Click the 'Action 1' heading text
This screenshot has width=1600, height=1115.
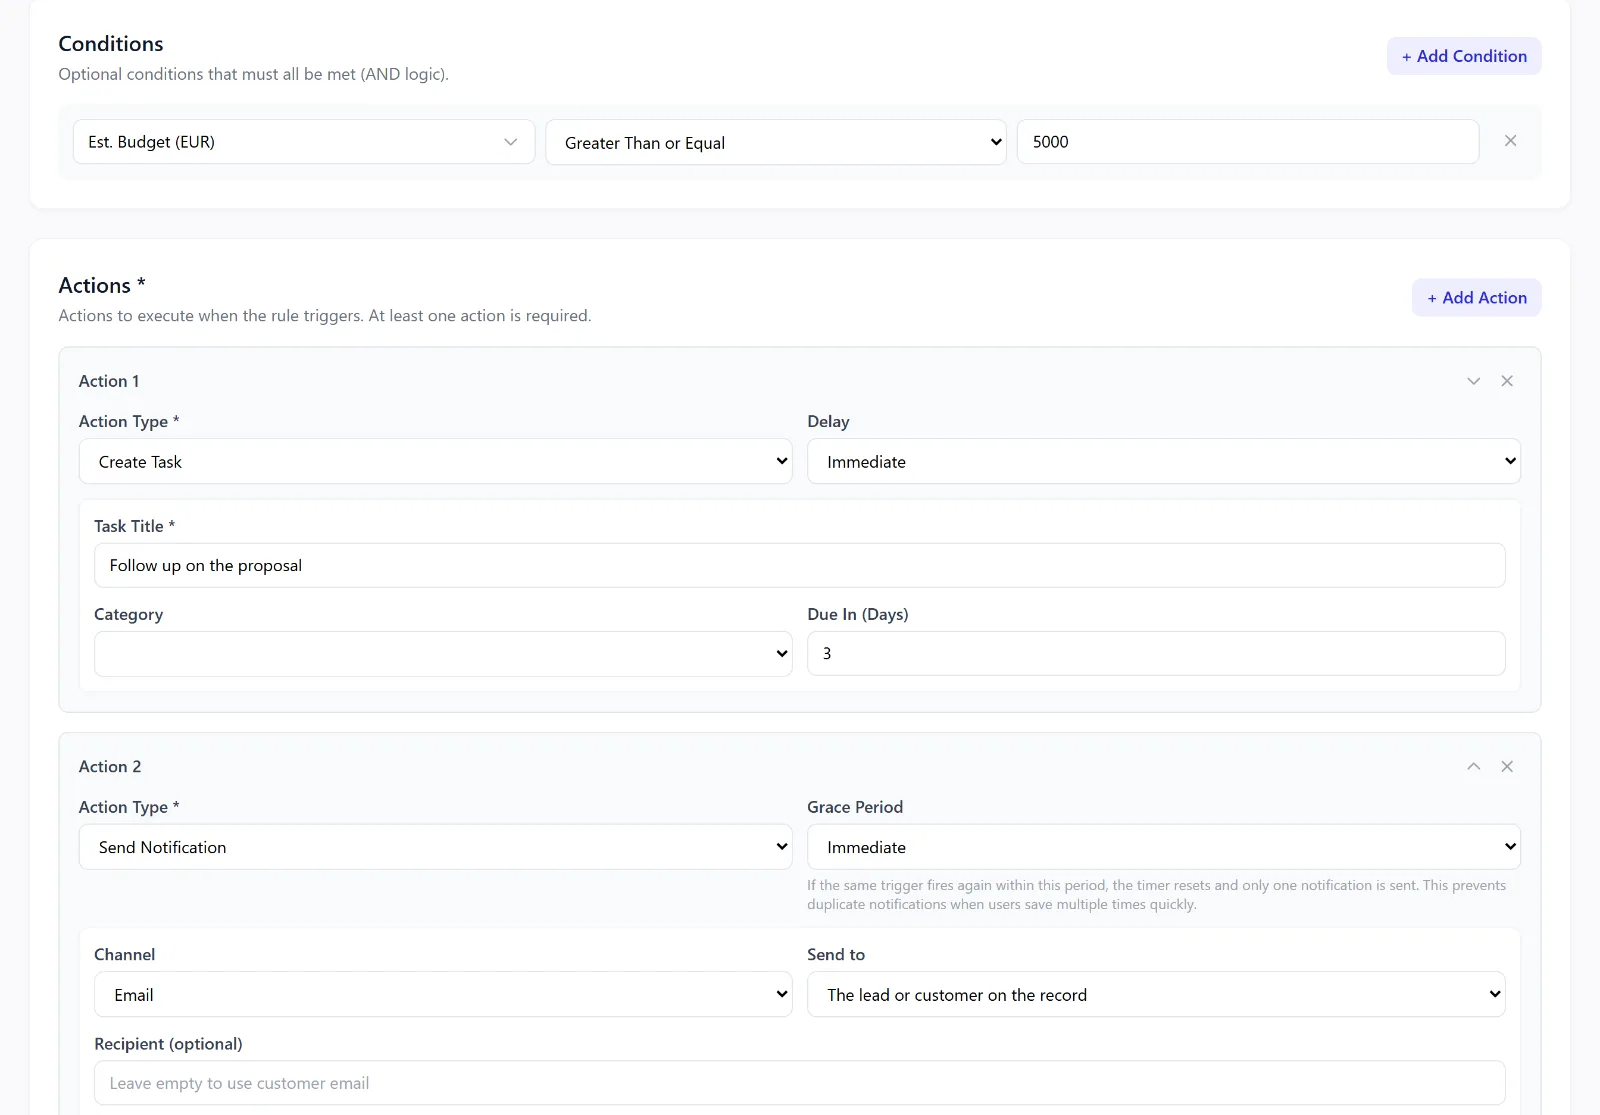[109, 381]
